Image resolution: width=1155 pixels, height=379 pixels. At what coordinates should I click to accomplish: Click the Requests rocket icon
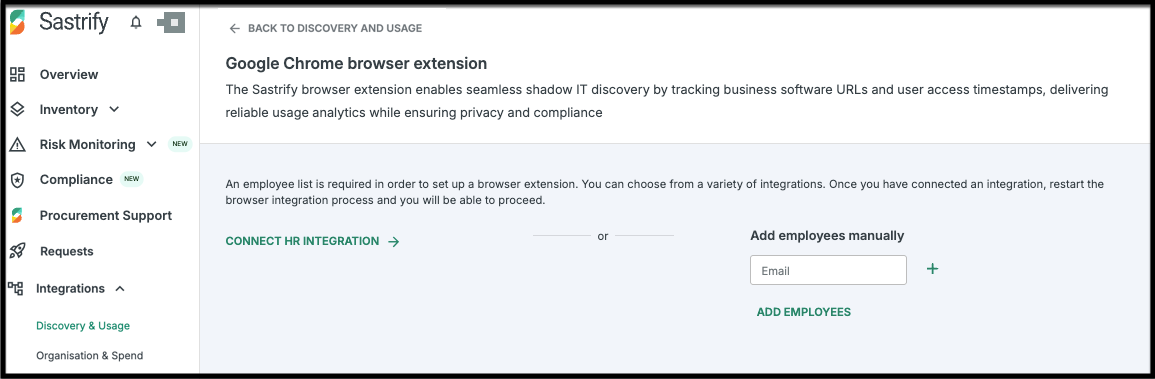tap(17, 251)
